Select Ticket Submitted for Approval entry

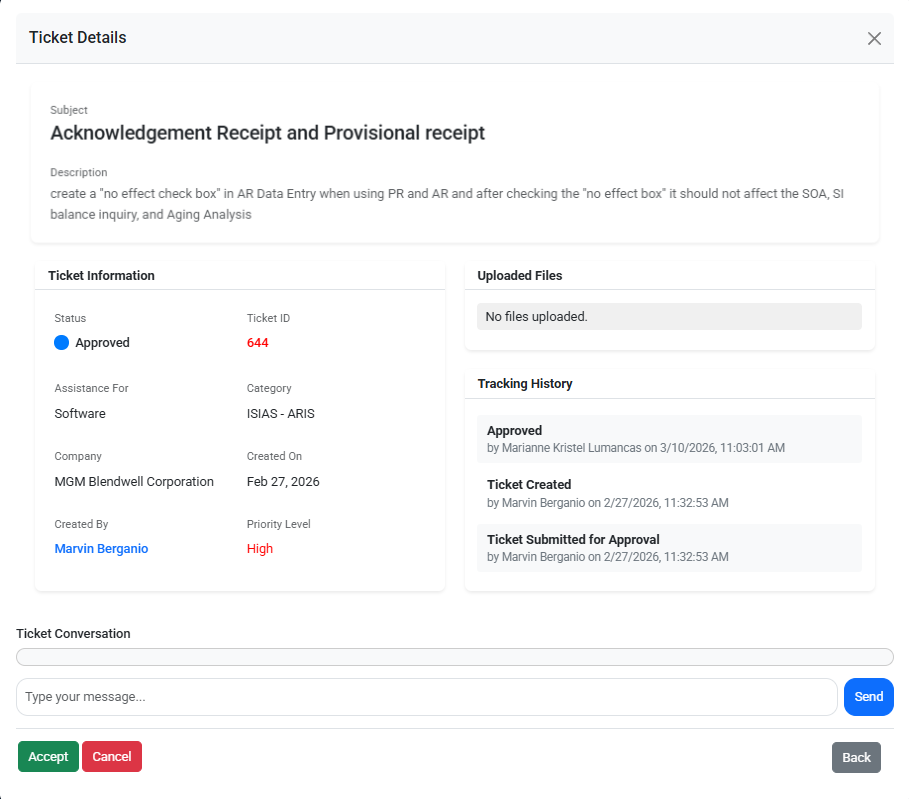click(x=669, y=548)
